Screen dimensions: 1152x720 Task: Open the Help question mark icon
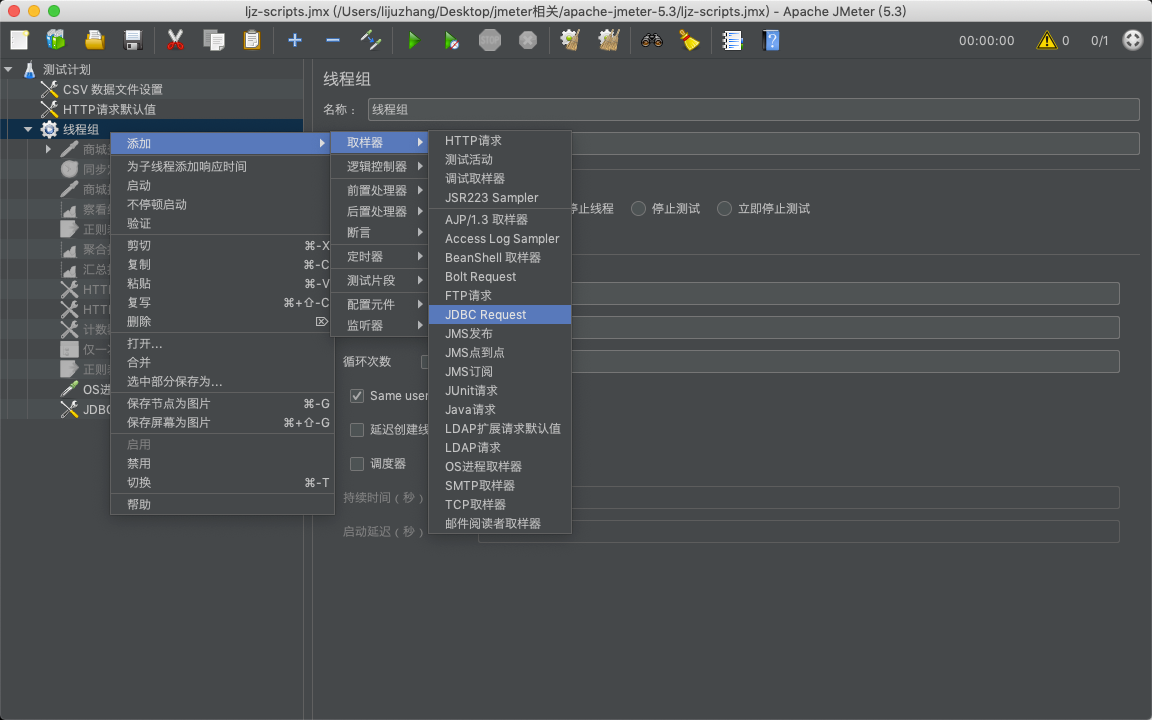coord(771,40)
